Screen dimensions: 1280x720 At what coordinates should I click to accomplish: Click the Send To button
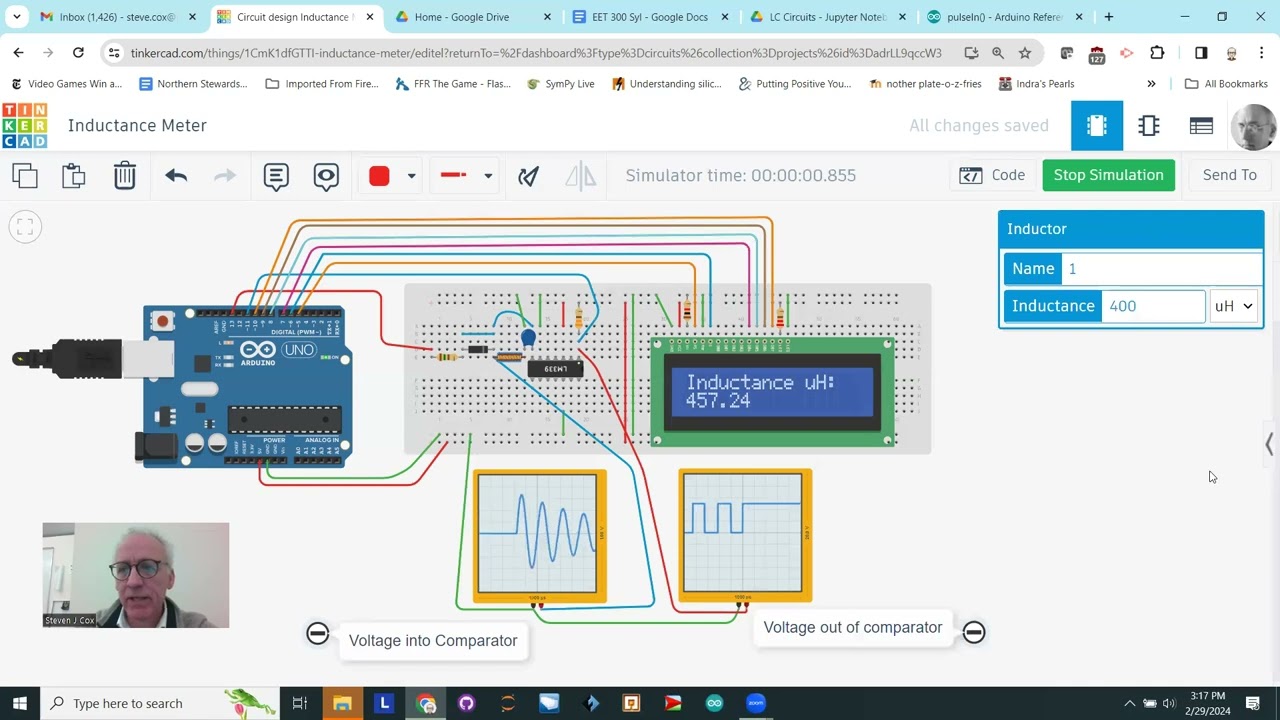tap(1229, 175)
